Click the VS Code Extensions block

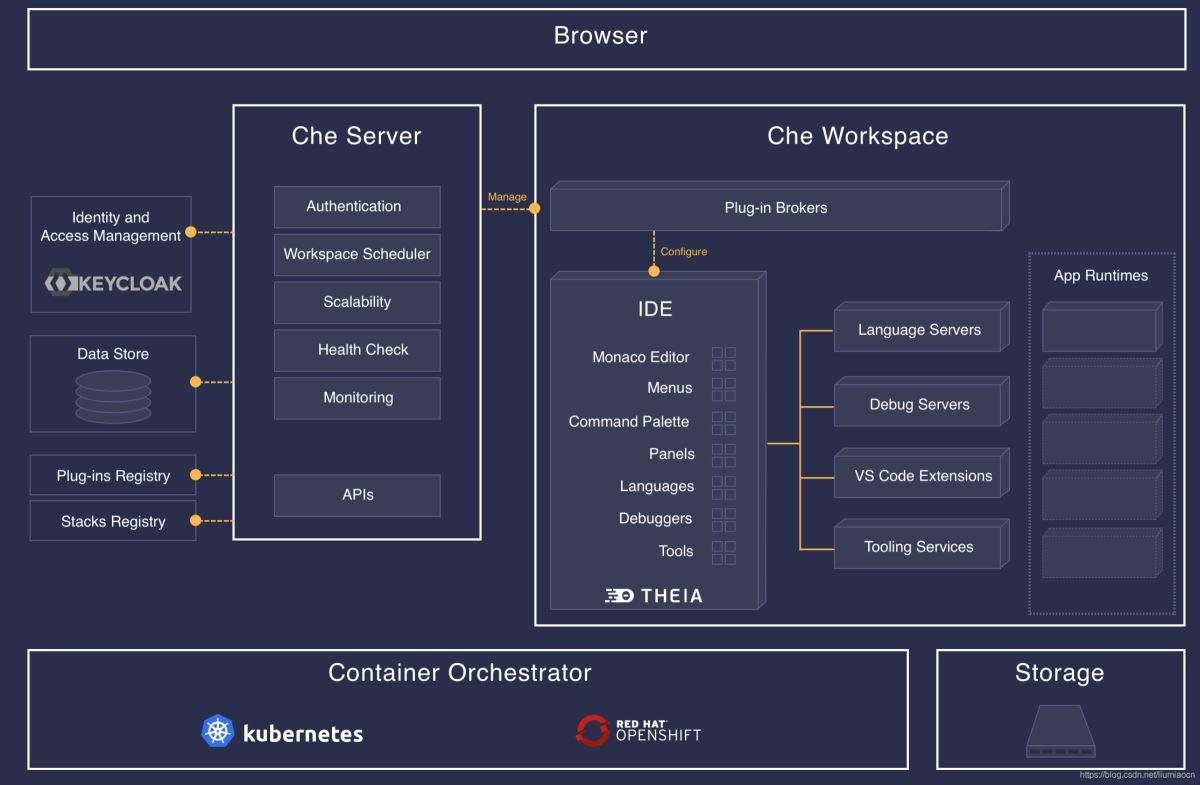(x=921, y=477)
